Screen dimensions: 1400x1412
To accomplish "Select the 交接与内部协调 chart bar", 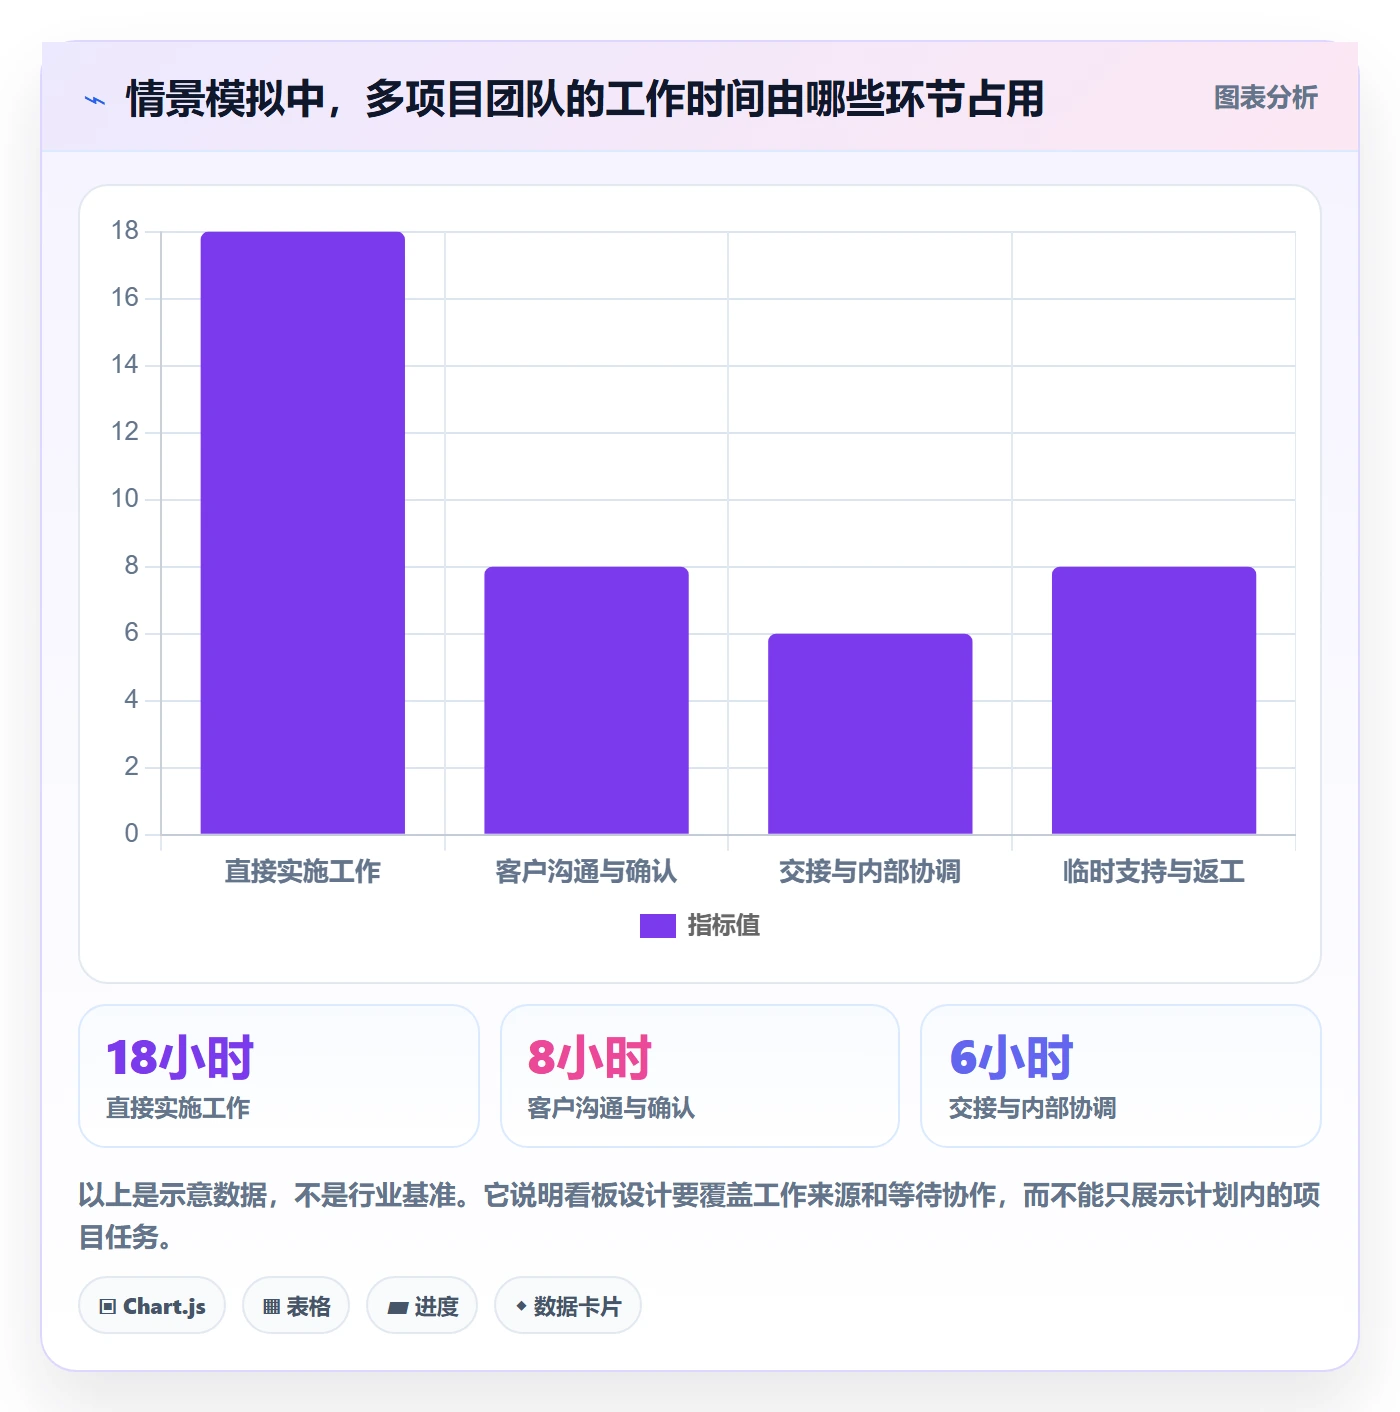I will pos(870,734).
